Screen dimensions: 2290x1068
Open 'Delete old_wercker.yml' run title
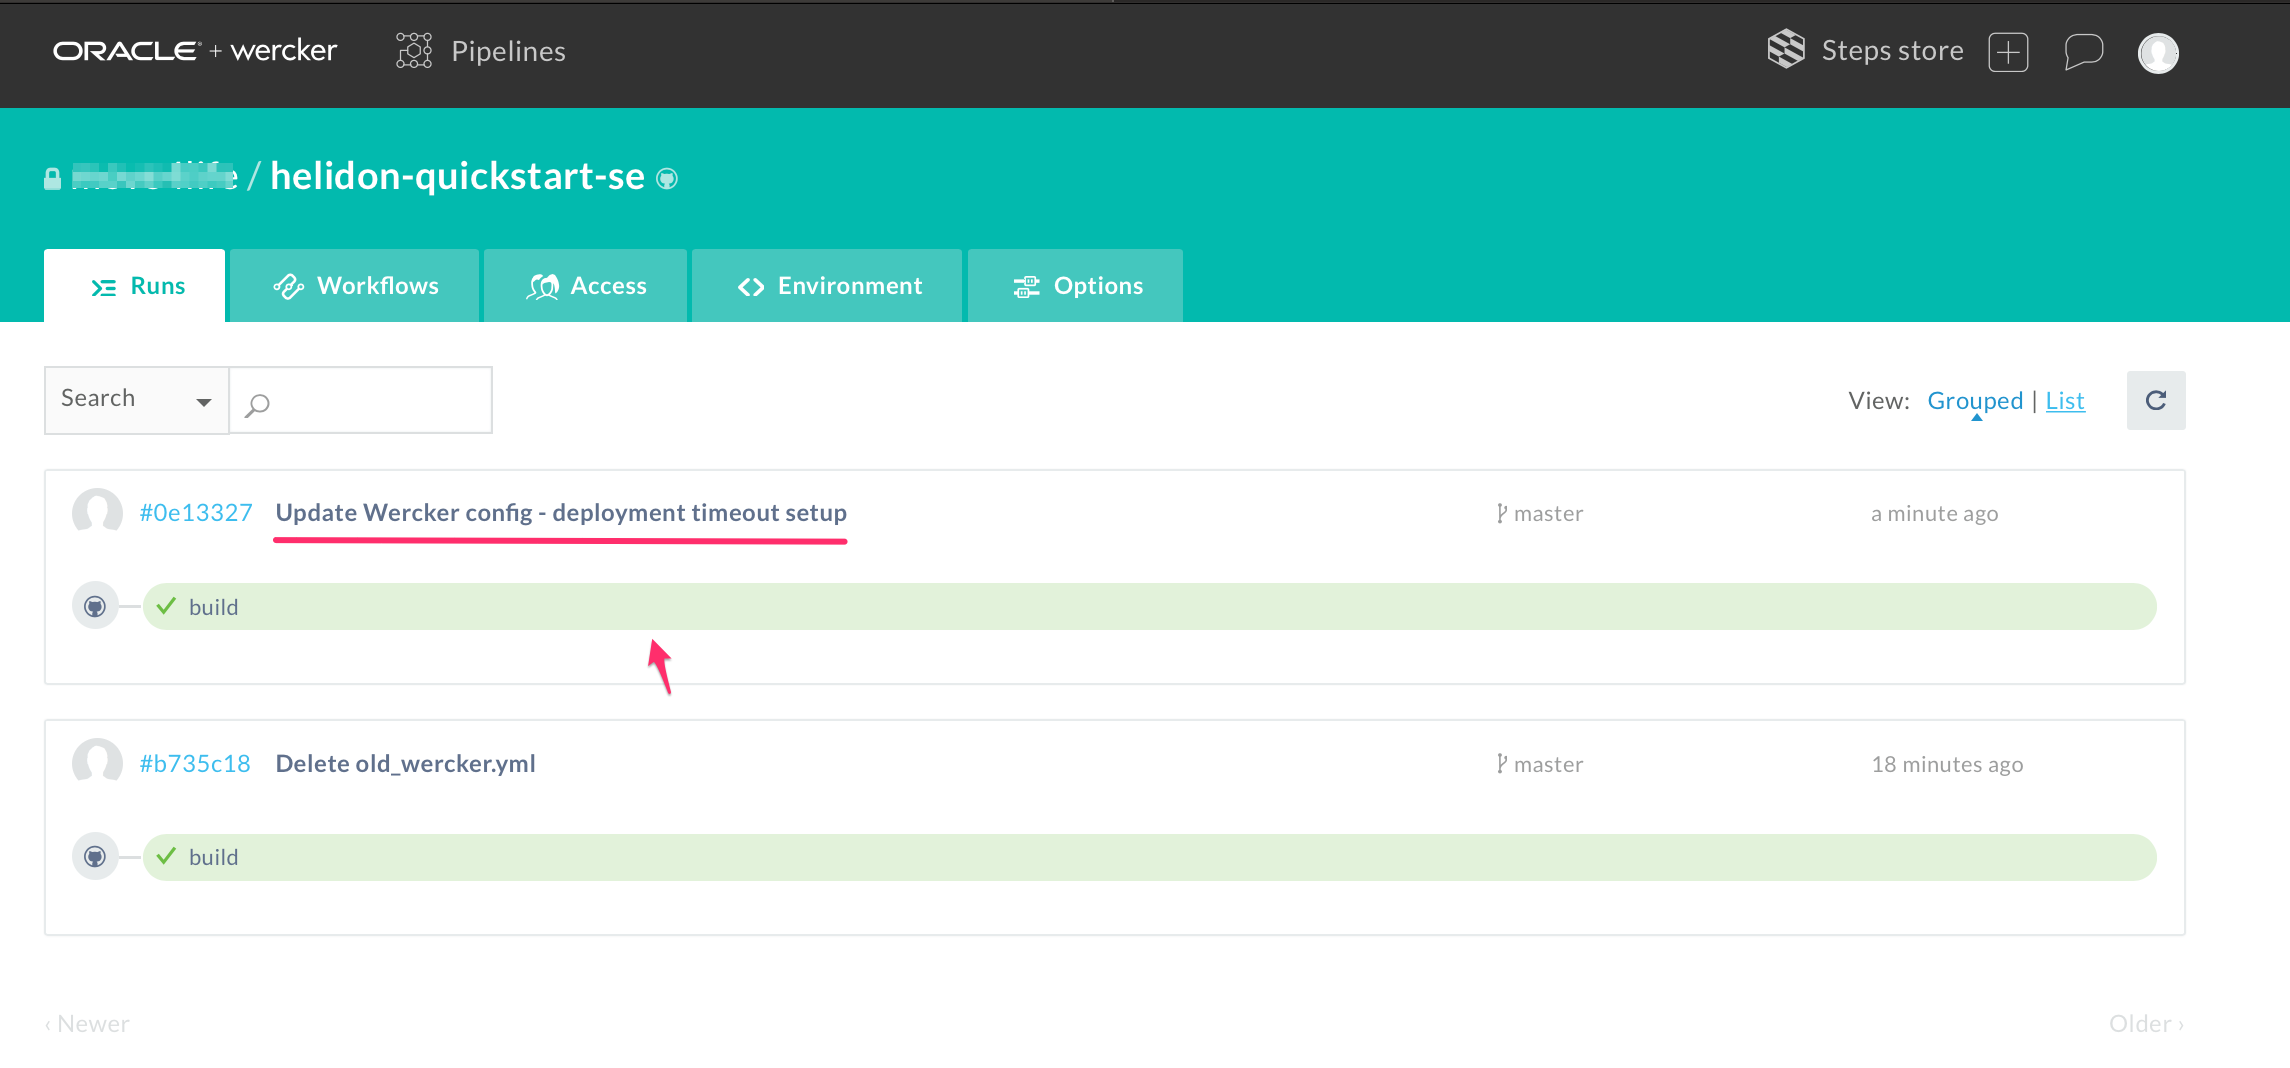click(406, 764)
